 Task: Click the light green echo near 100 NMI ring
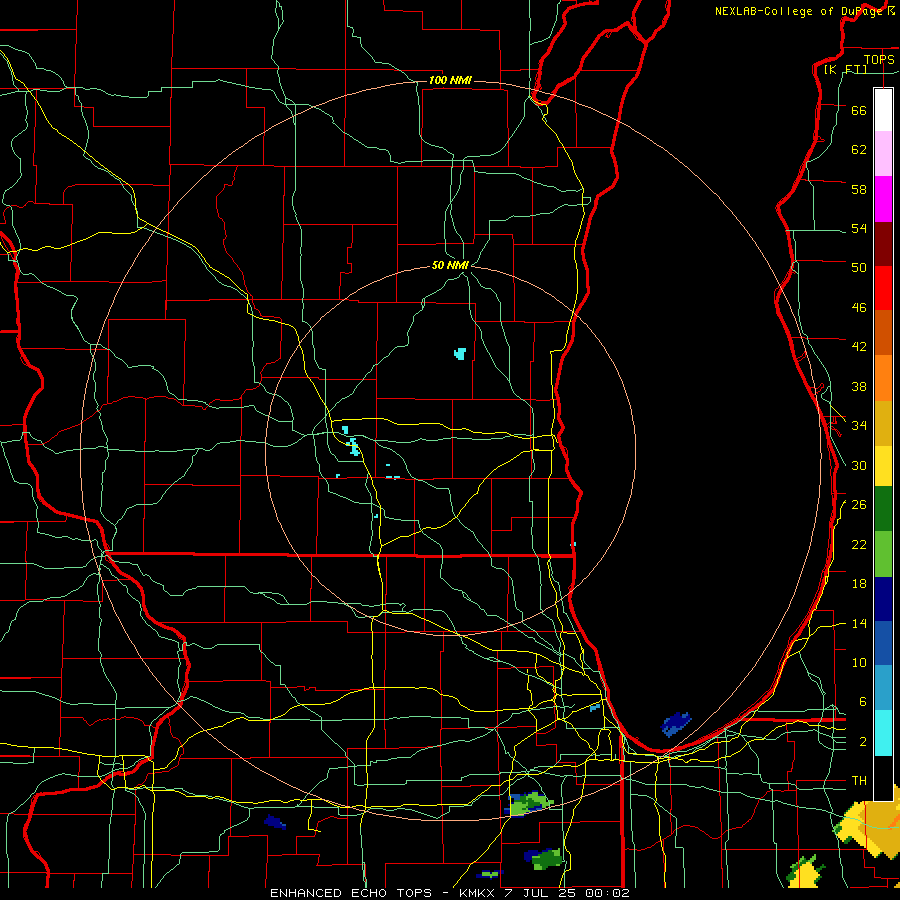(x=529, y=803)
